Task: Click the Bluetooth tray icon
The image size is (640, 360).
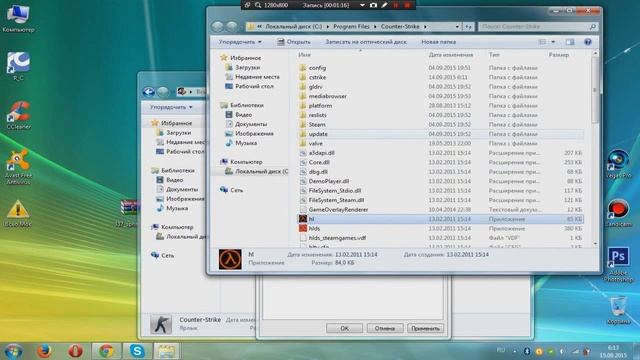Action: pos(527,351)
